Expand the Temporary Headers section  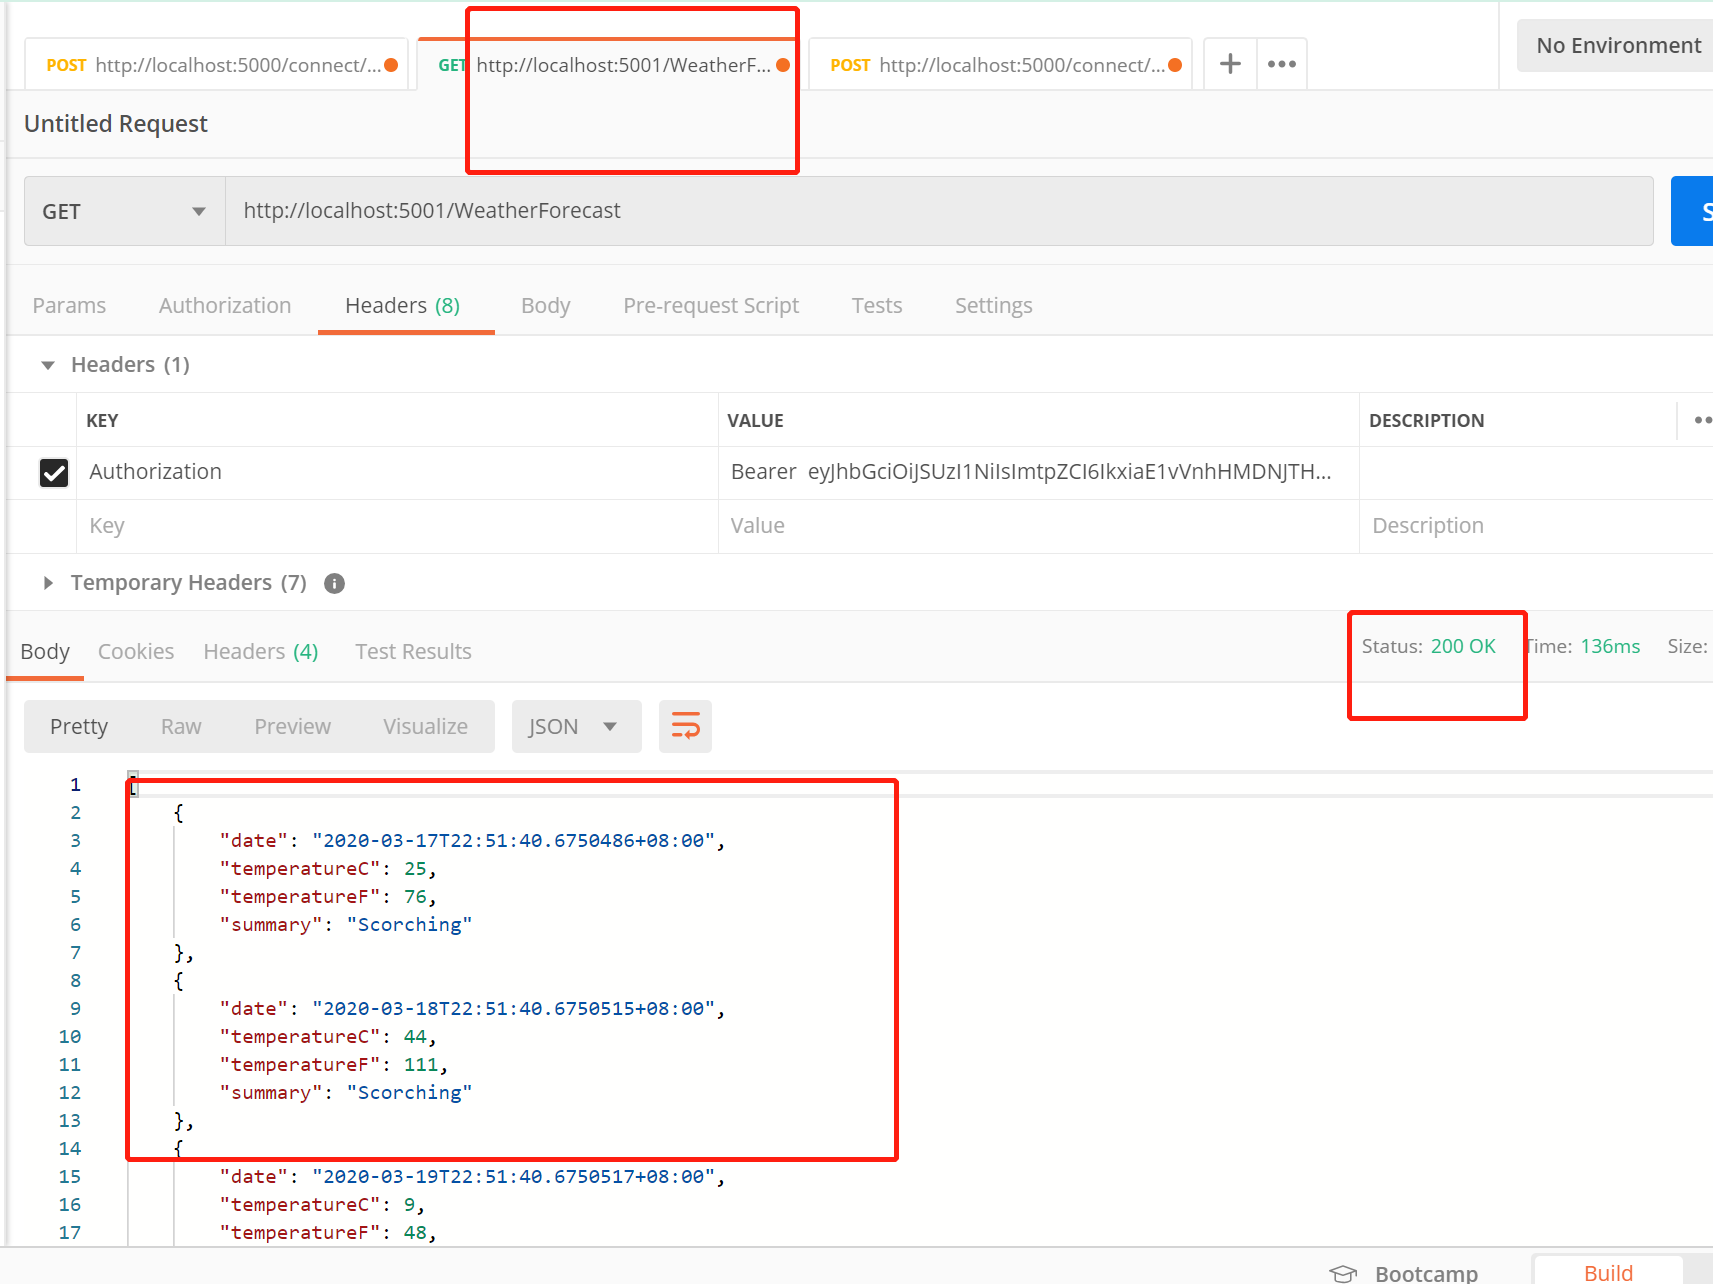click(x=47, y=583)
